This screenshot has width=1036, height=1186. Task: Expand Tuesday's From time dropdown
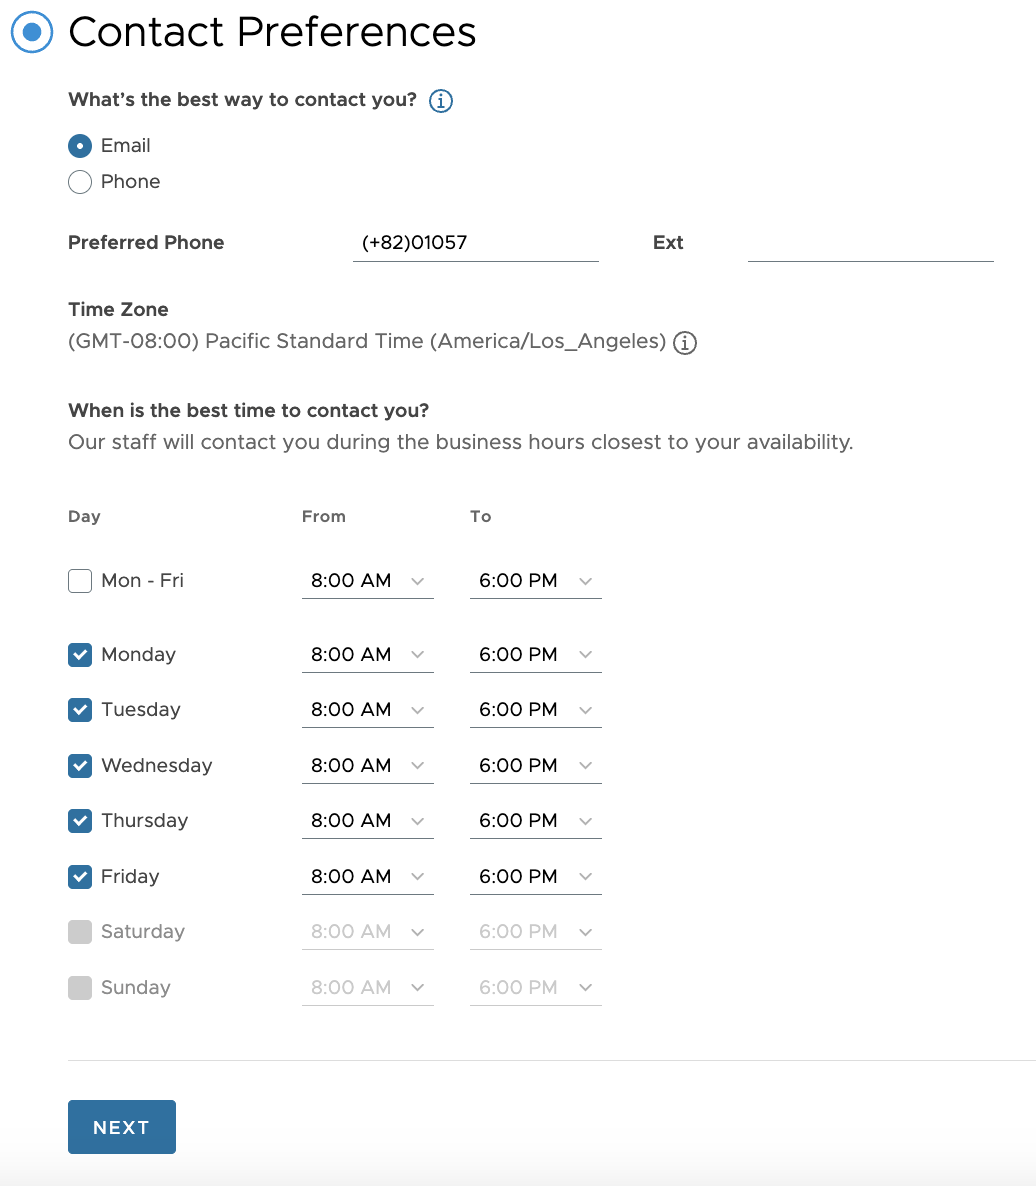[367, 710]
